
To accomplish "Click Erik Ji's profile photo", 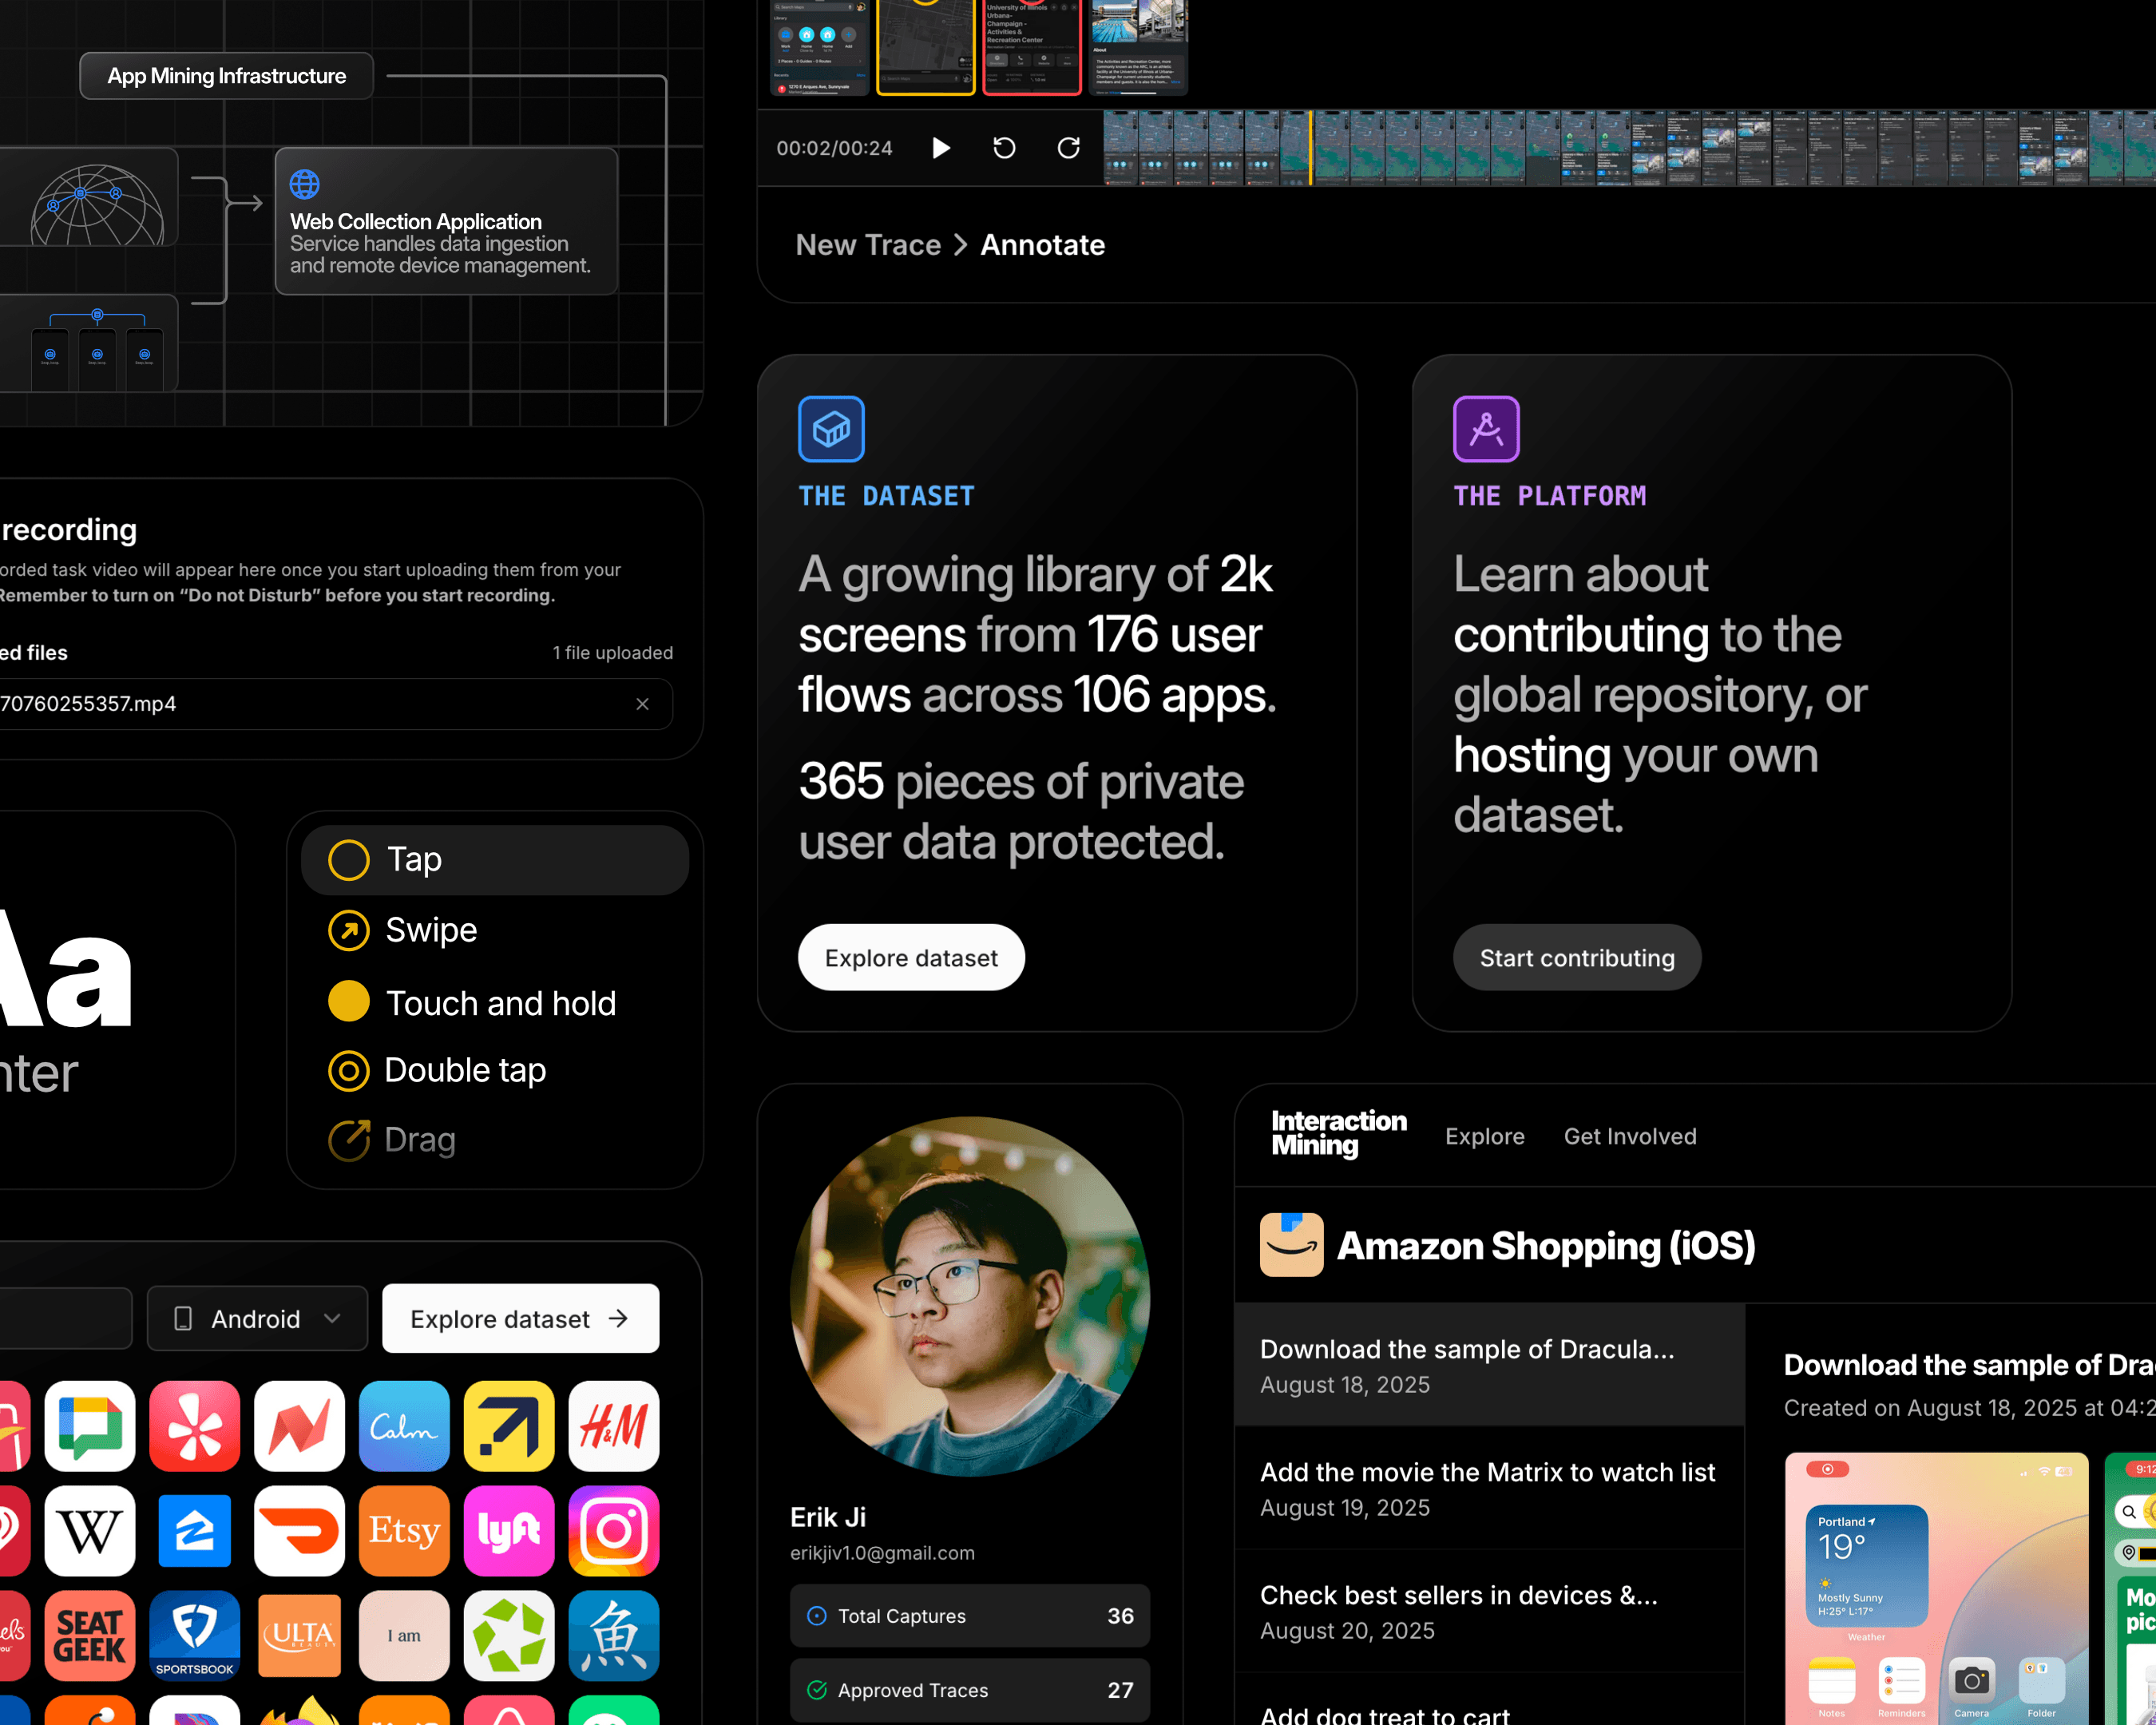I will tap(970, 1296).
